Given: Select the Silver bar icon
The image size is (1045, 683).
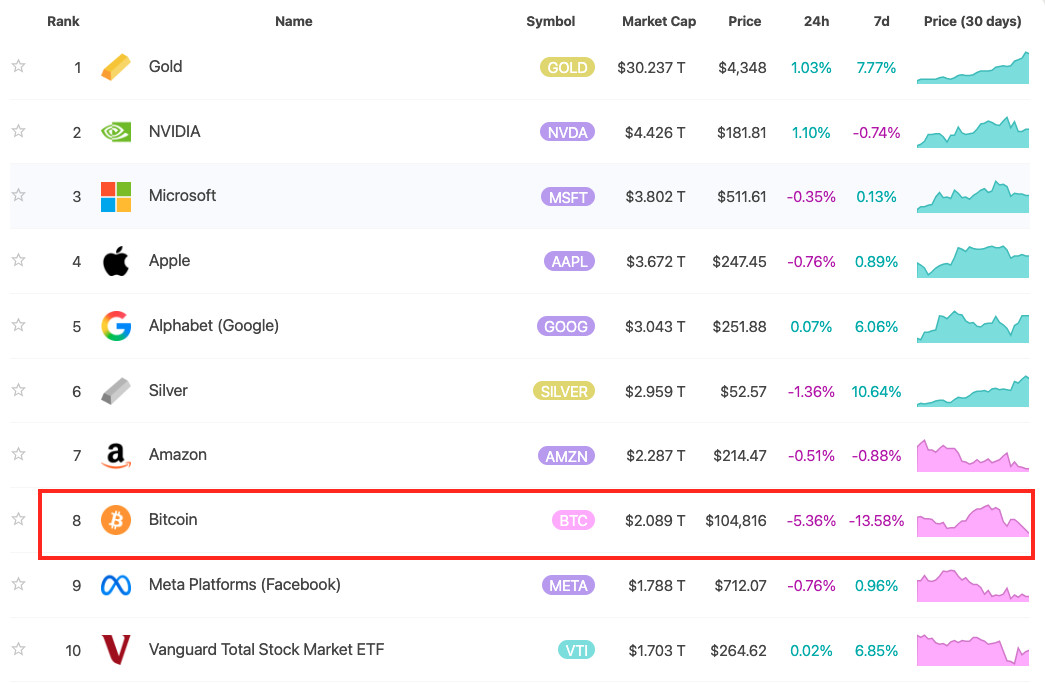Looking at the screenshot, I should tap(114, 390).
